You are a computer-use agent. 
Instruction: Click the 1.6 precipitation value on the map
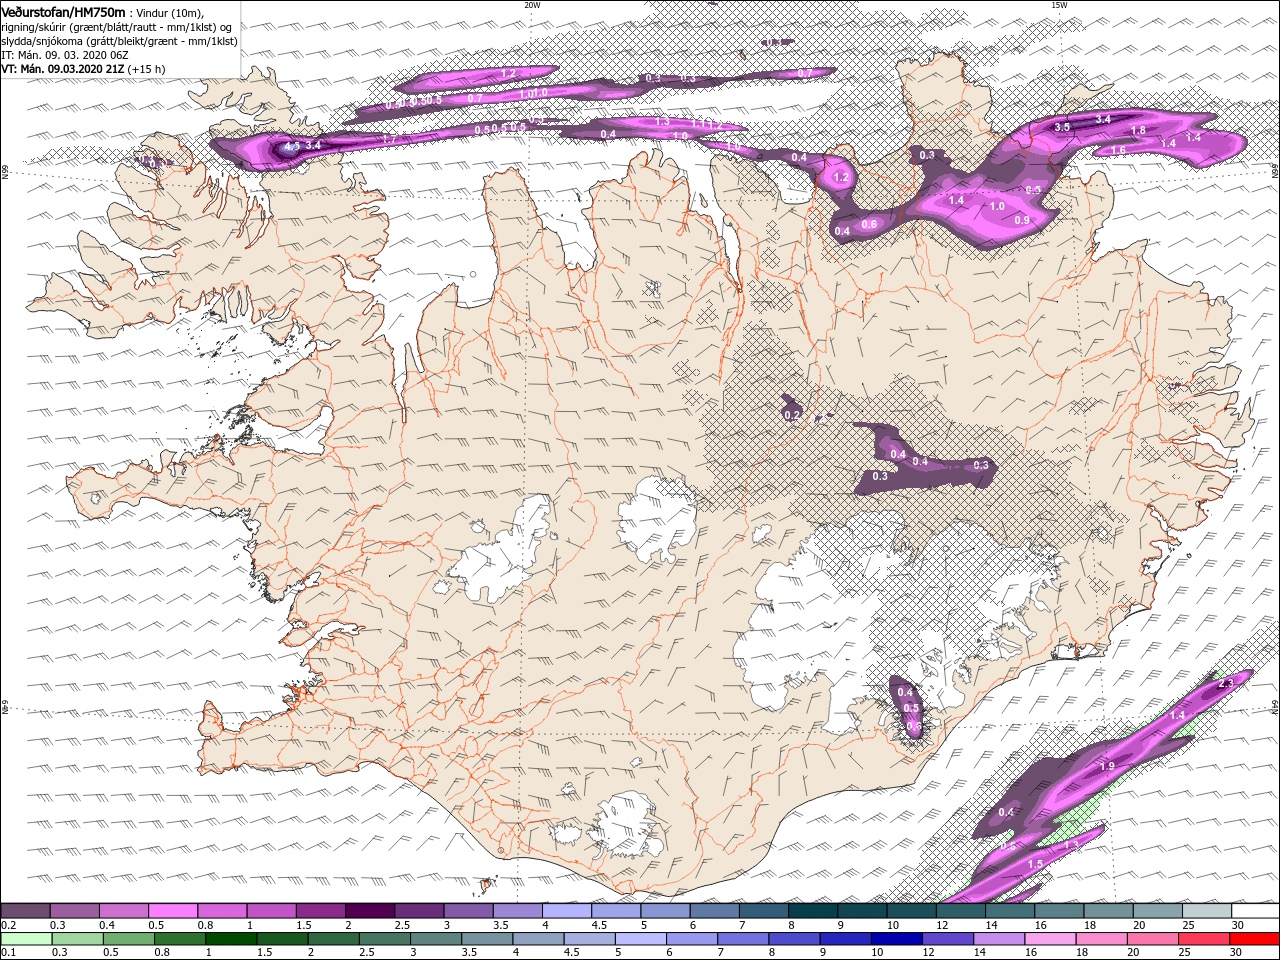1118,150
